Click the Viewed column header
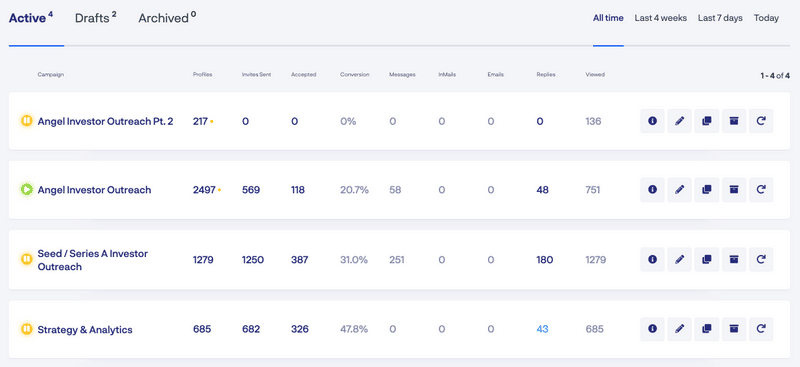This screenshot has height=367, width=800. click(595, 75)
